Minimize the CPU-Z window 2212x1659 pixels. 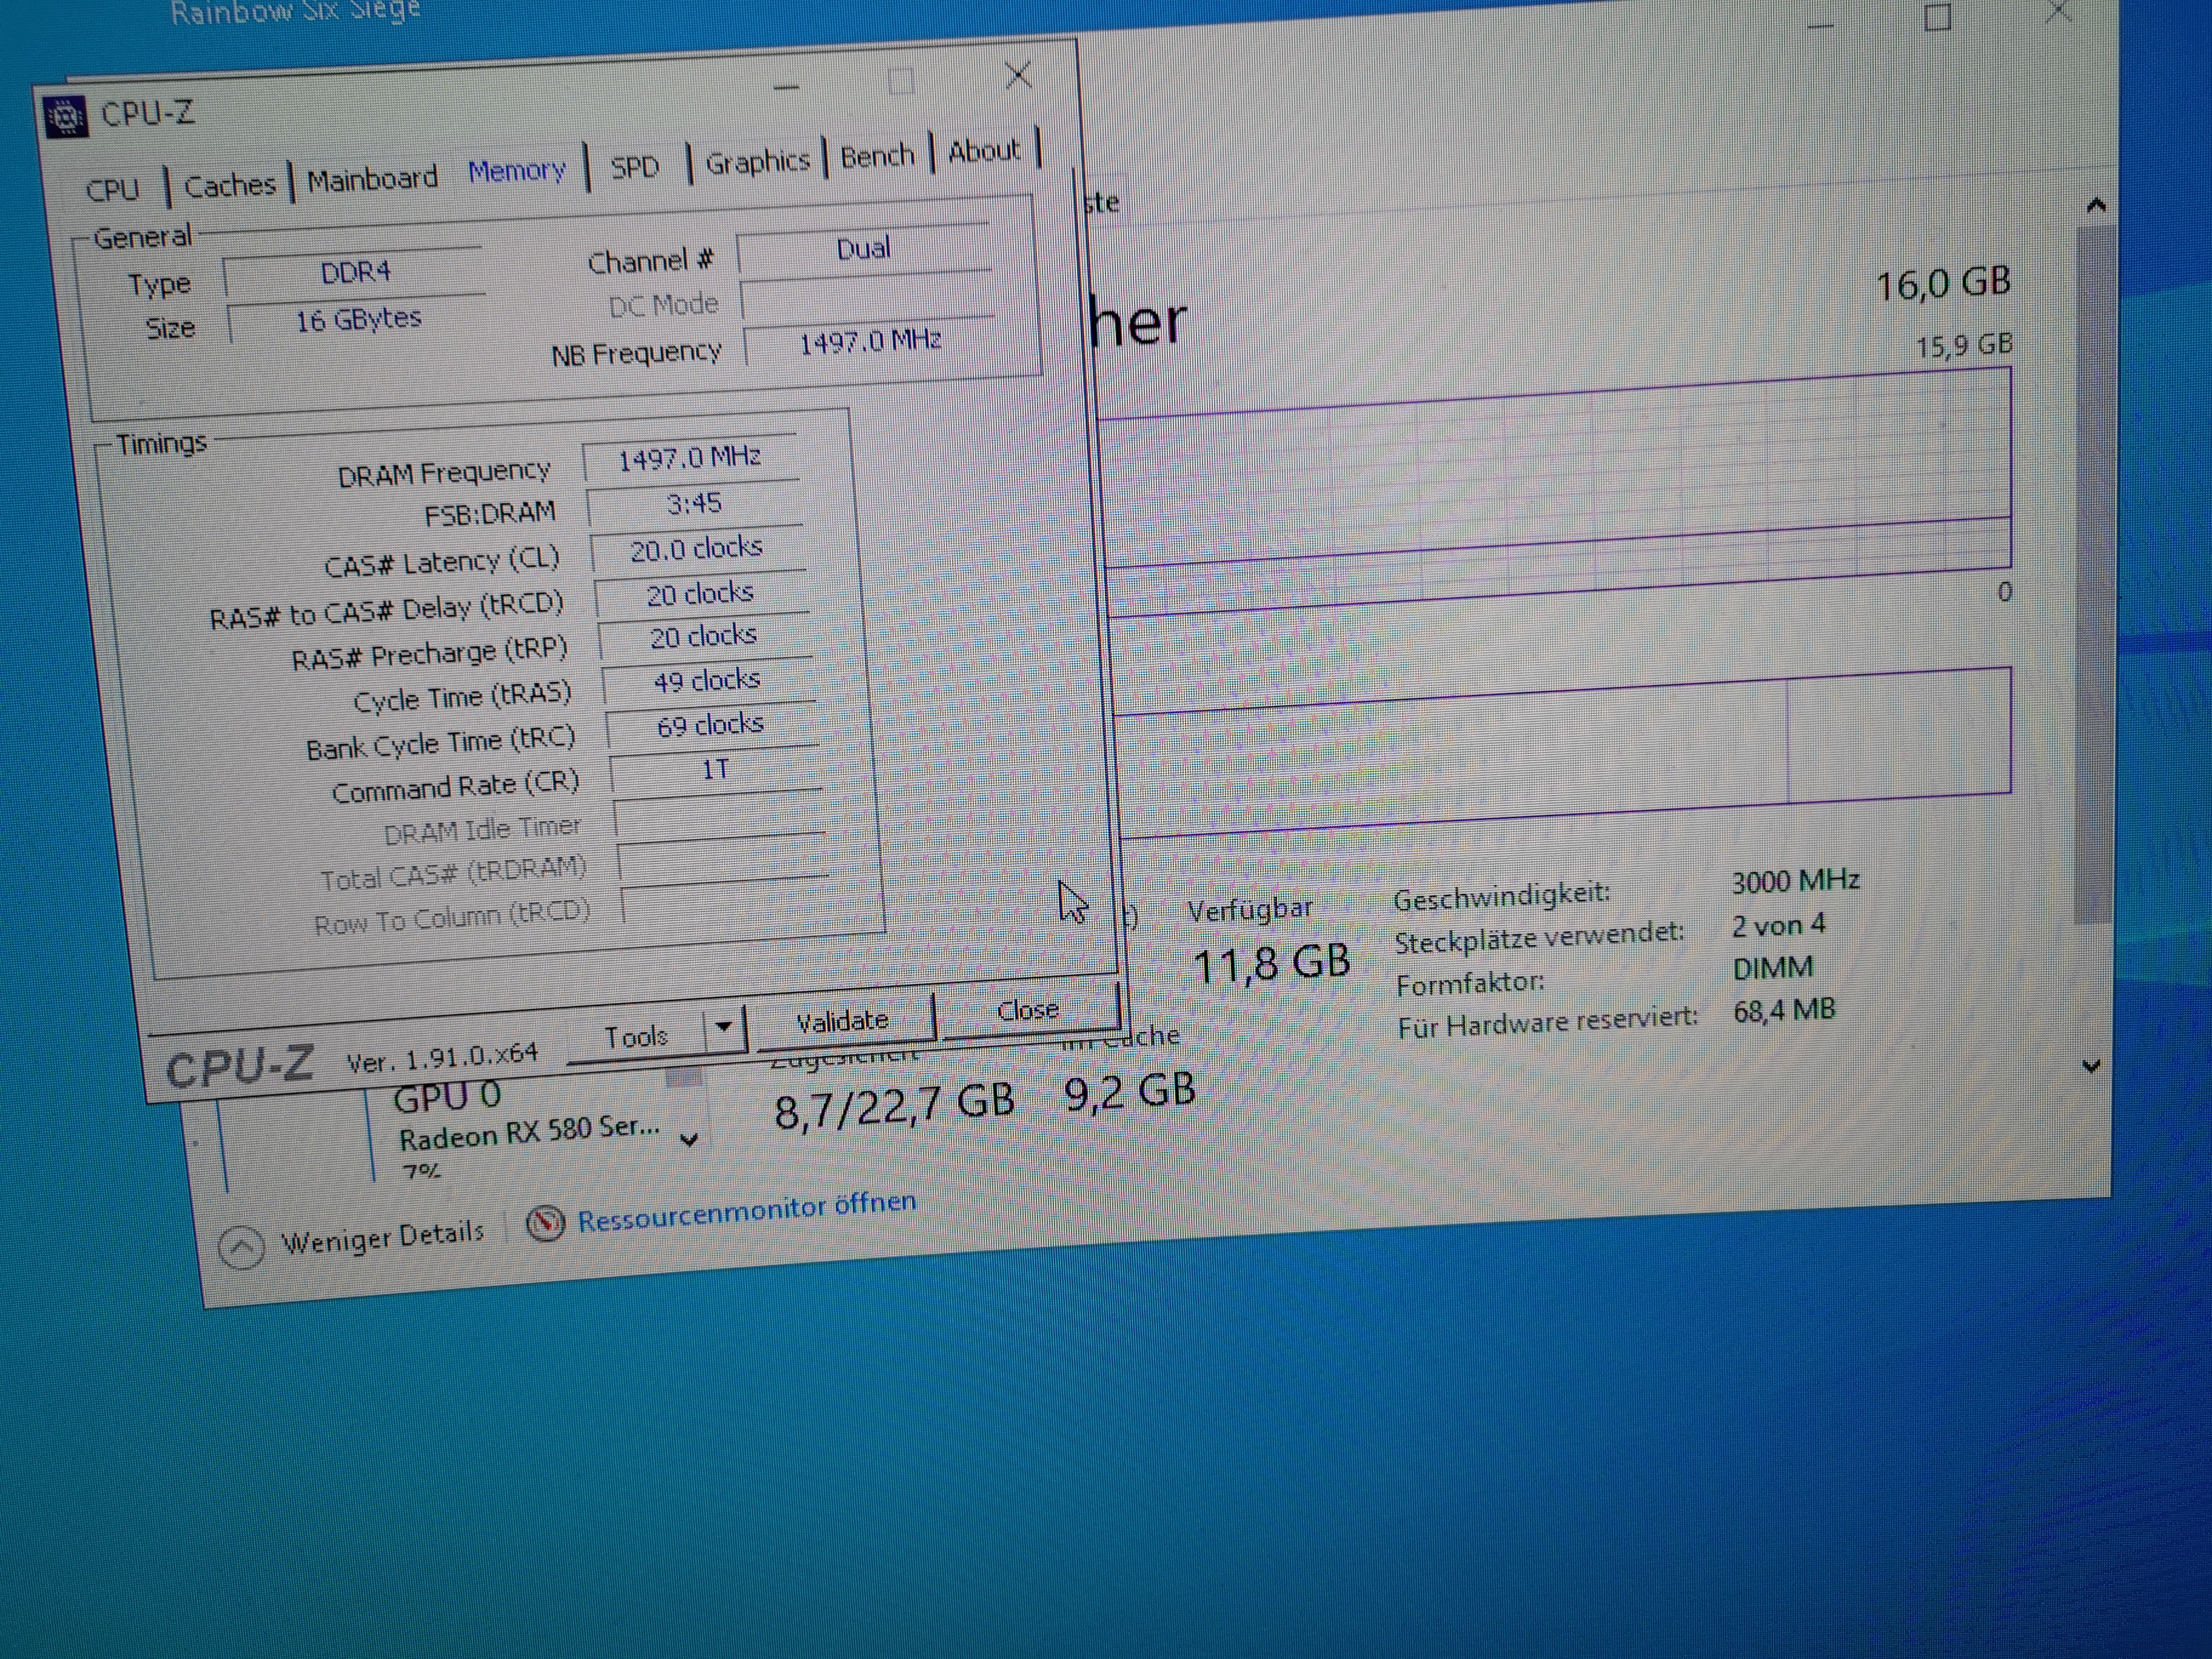(786, 87)
